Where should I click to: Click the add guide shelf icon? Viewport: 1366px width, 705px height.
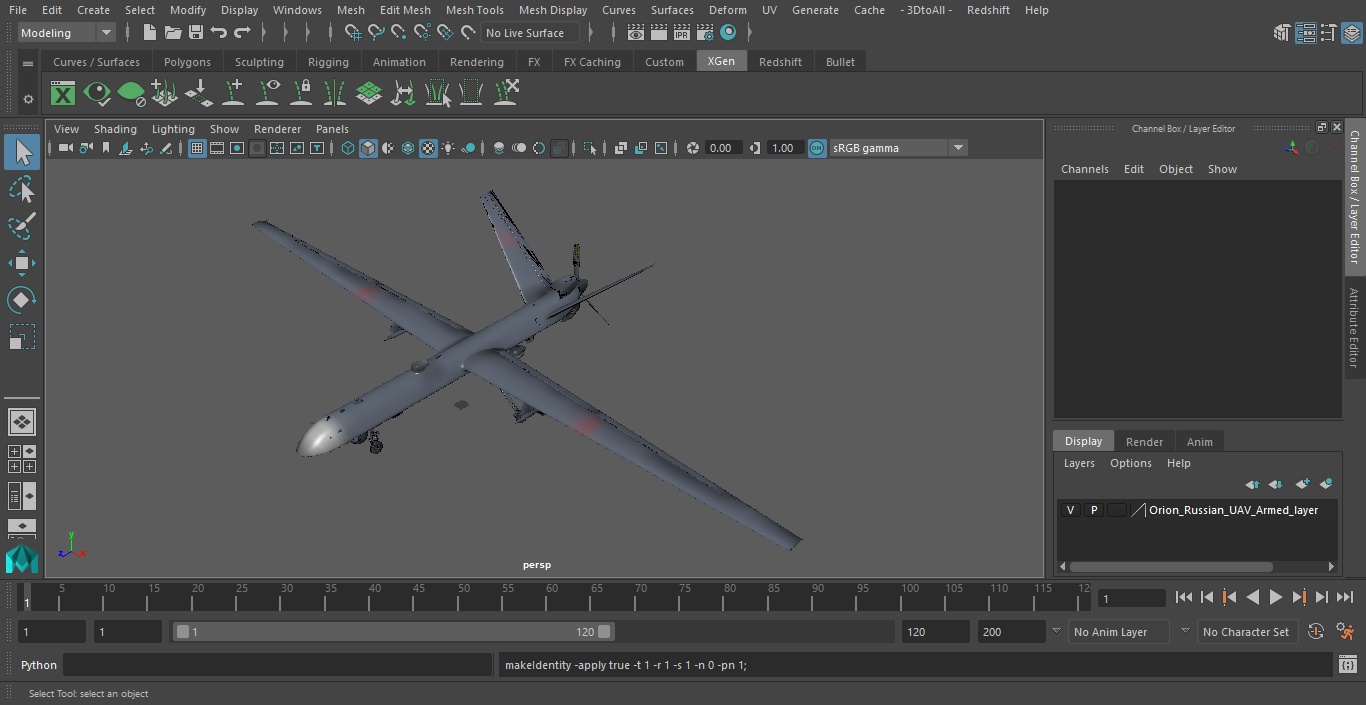tap(233, 93)
